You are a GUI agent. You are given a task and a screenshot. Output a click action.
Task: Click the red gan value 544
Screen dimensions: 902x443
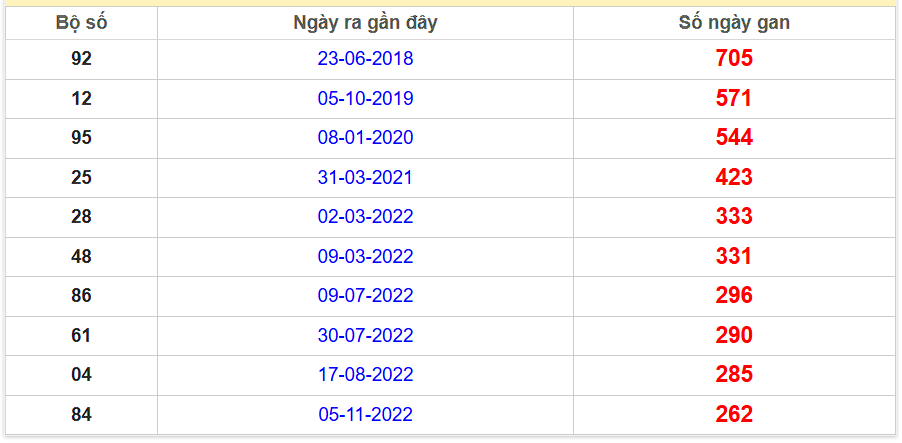pos(734,138)
